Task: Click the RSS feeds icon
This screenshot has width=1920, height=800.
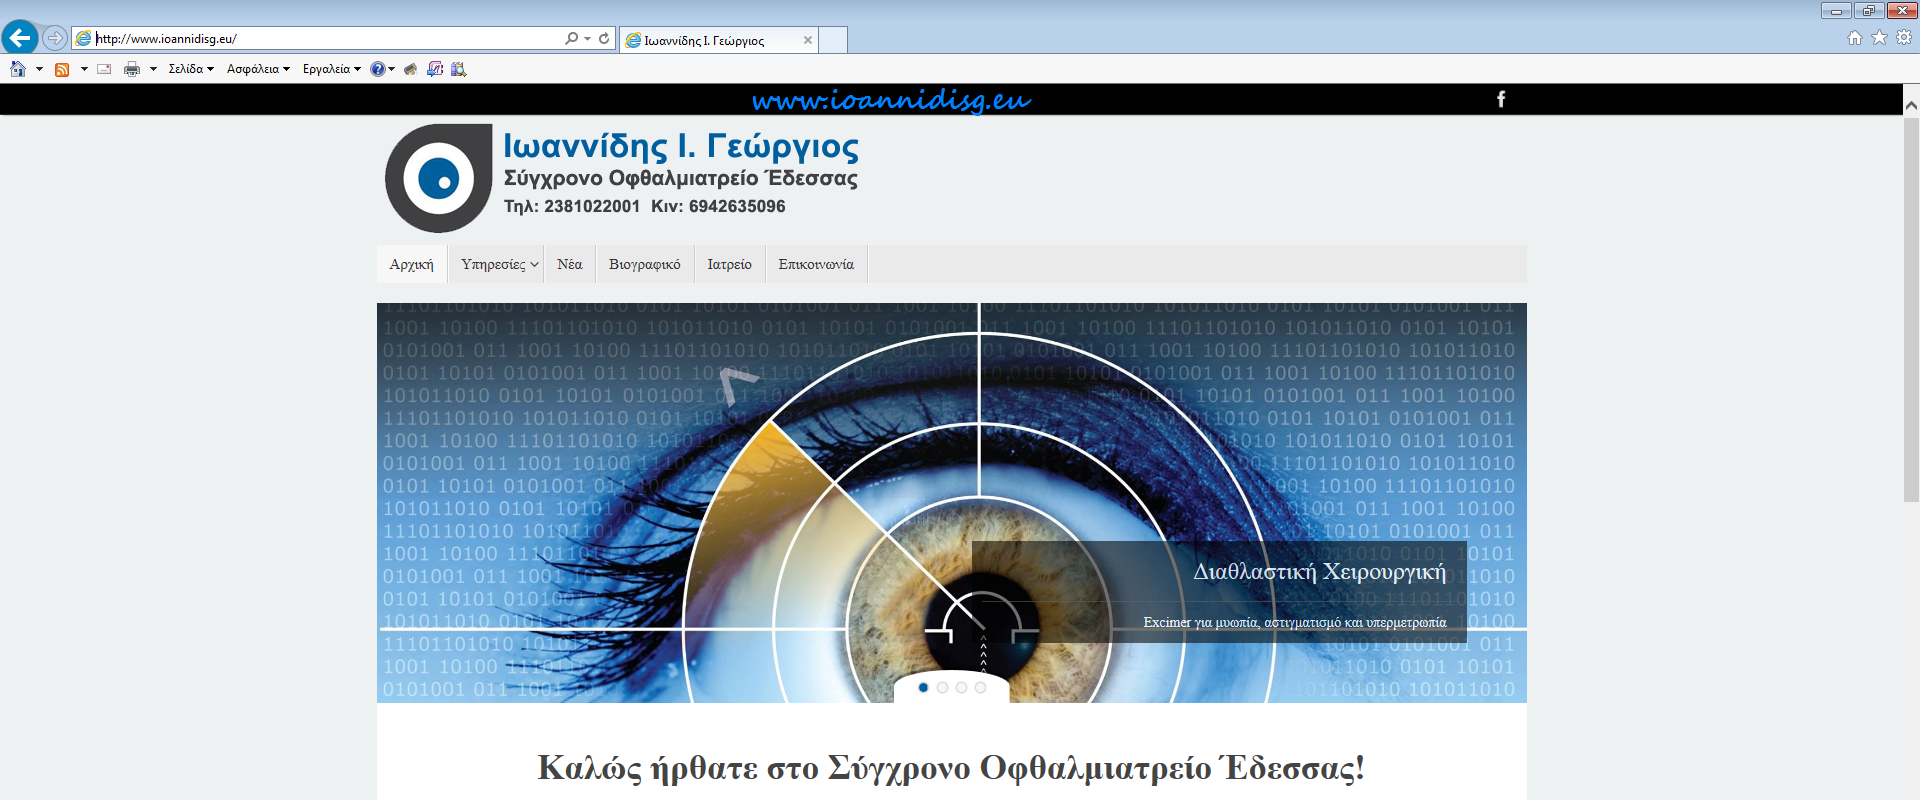Action: (x=62, y=69)
